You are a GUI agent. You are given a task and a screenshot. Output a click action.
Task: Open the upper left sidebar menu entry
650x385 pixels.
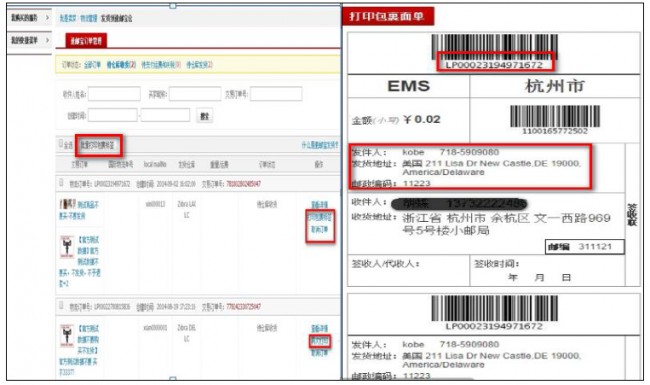point(24,18)
